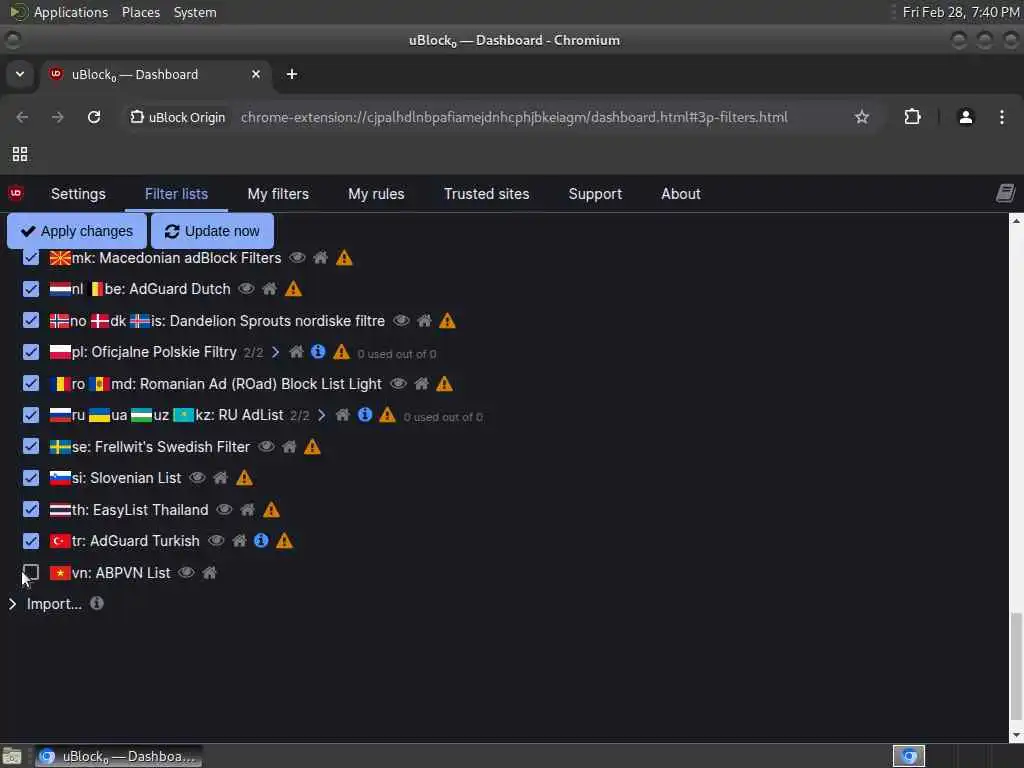Click warning triangle beside RU AdList
1024x768 pixels.
click(387, 415)
